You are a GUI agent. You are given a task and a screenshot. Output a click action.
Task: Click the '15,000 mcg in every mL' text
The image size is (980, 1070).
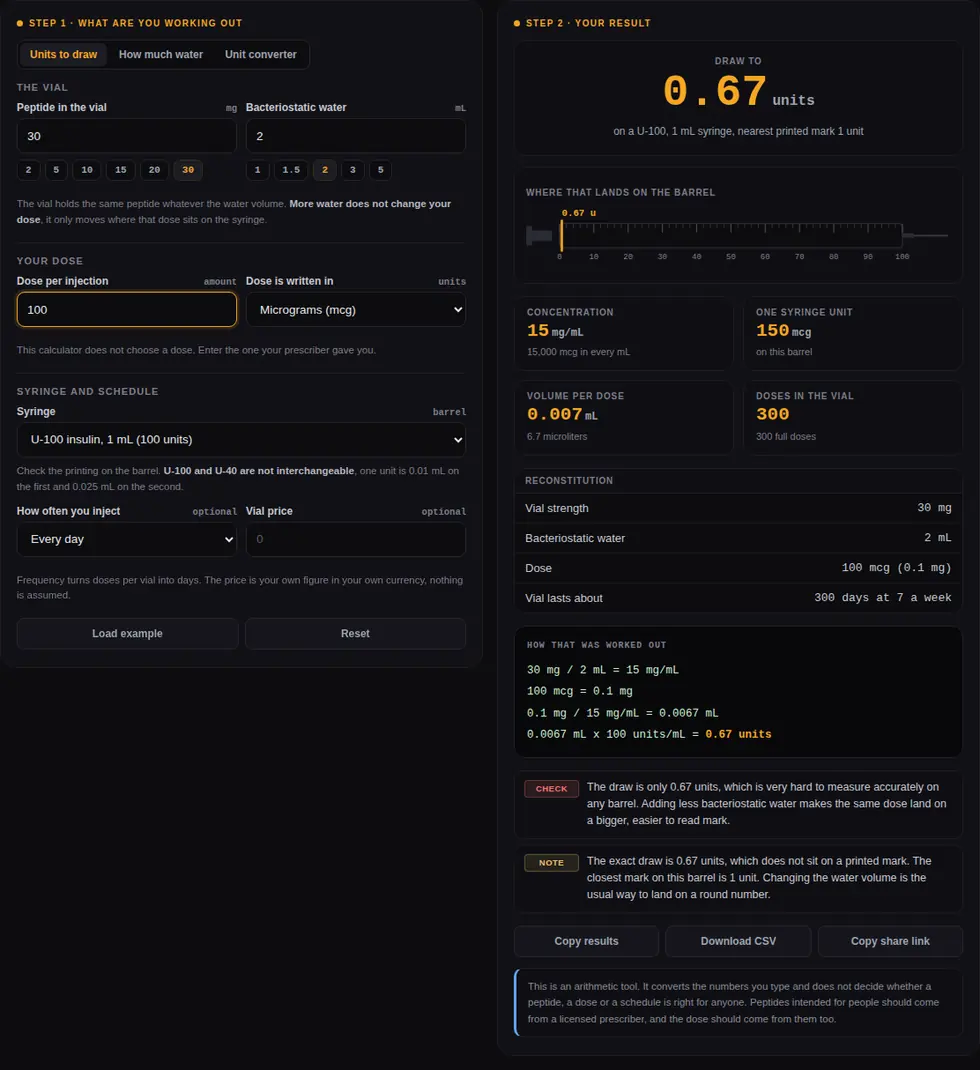click(578, 352)
